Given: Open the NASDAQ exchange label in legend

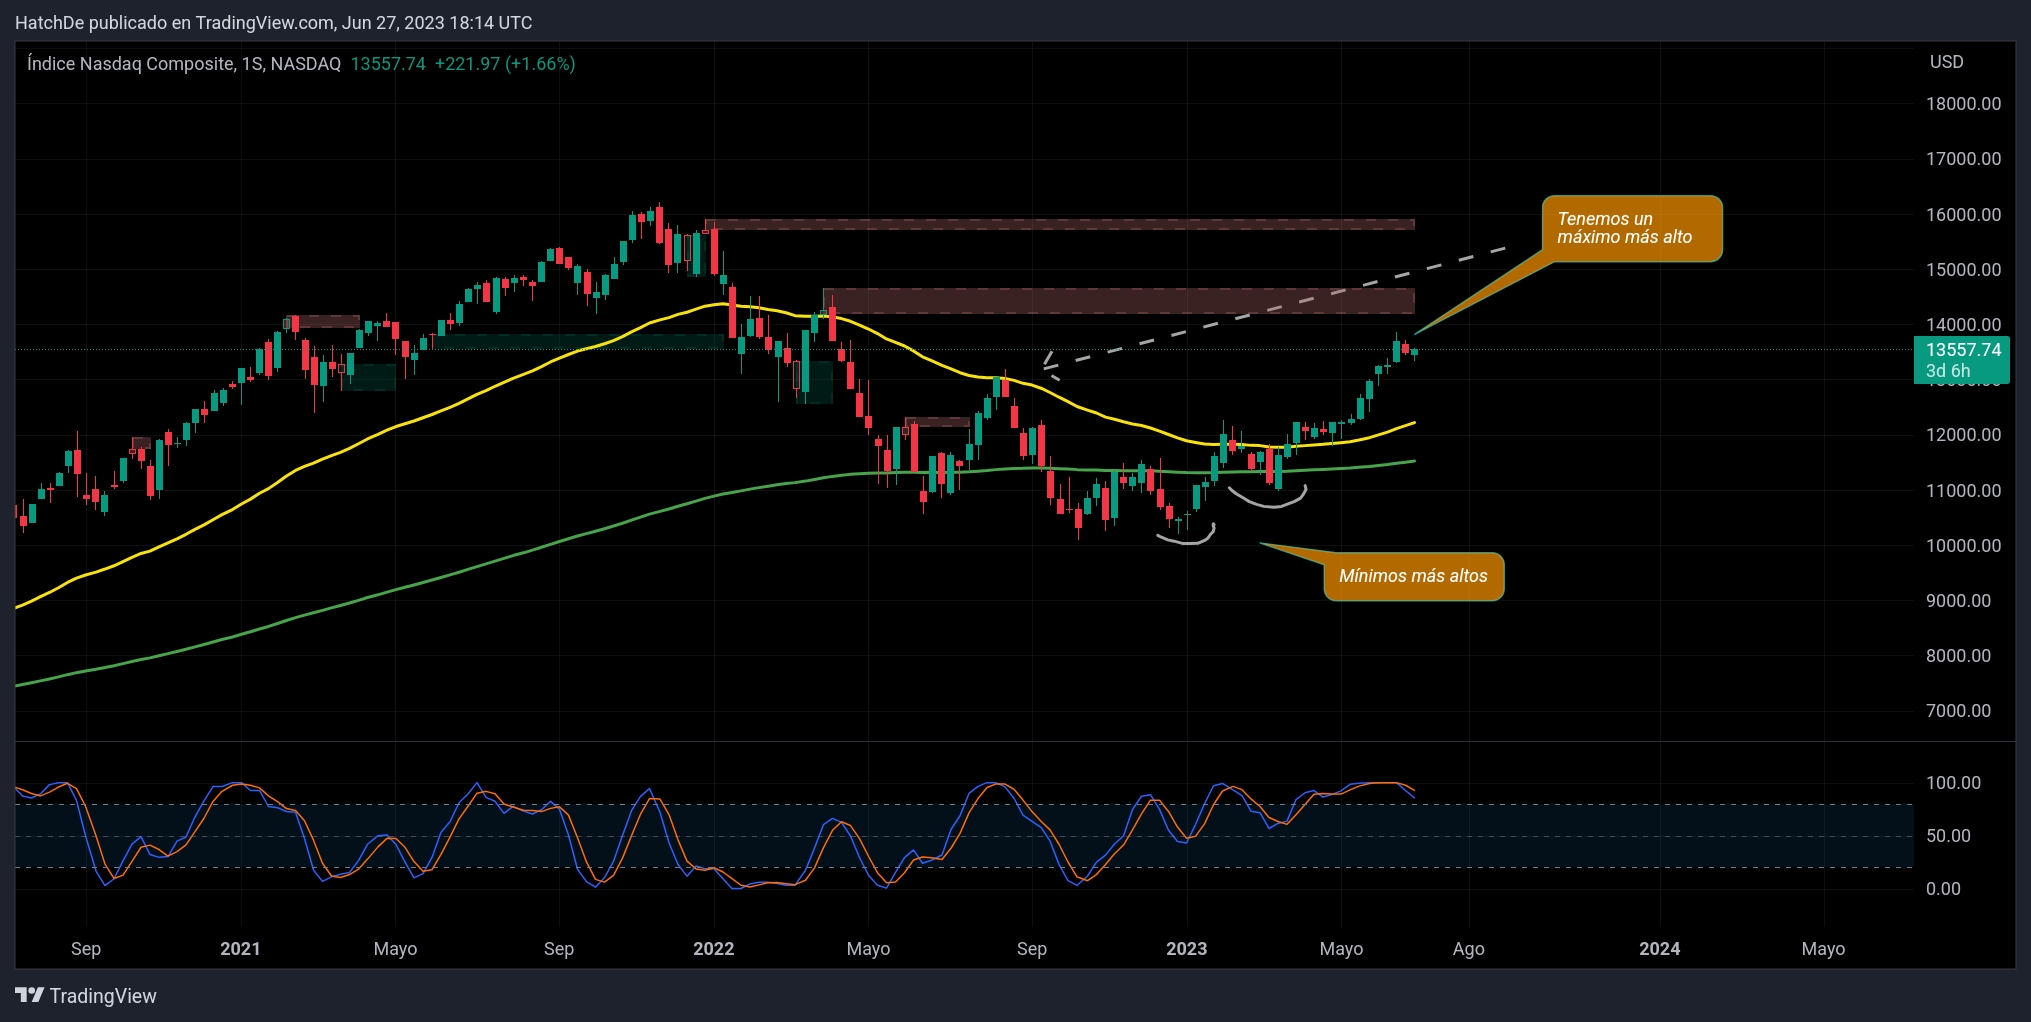Looking at the screenshot, I should (x=305, y=63).
